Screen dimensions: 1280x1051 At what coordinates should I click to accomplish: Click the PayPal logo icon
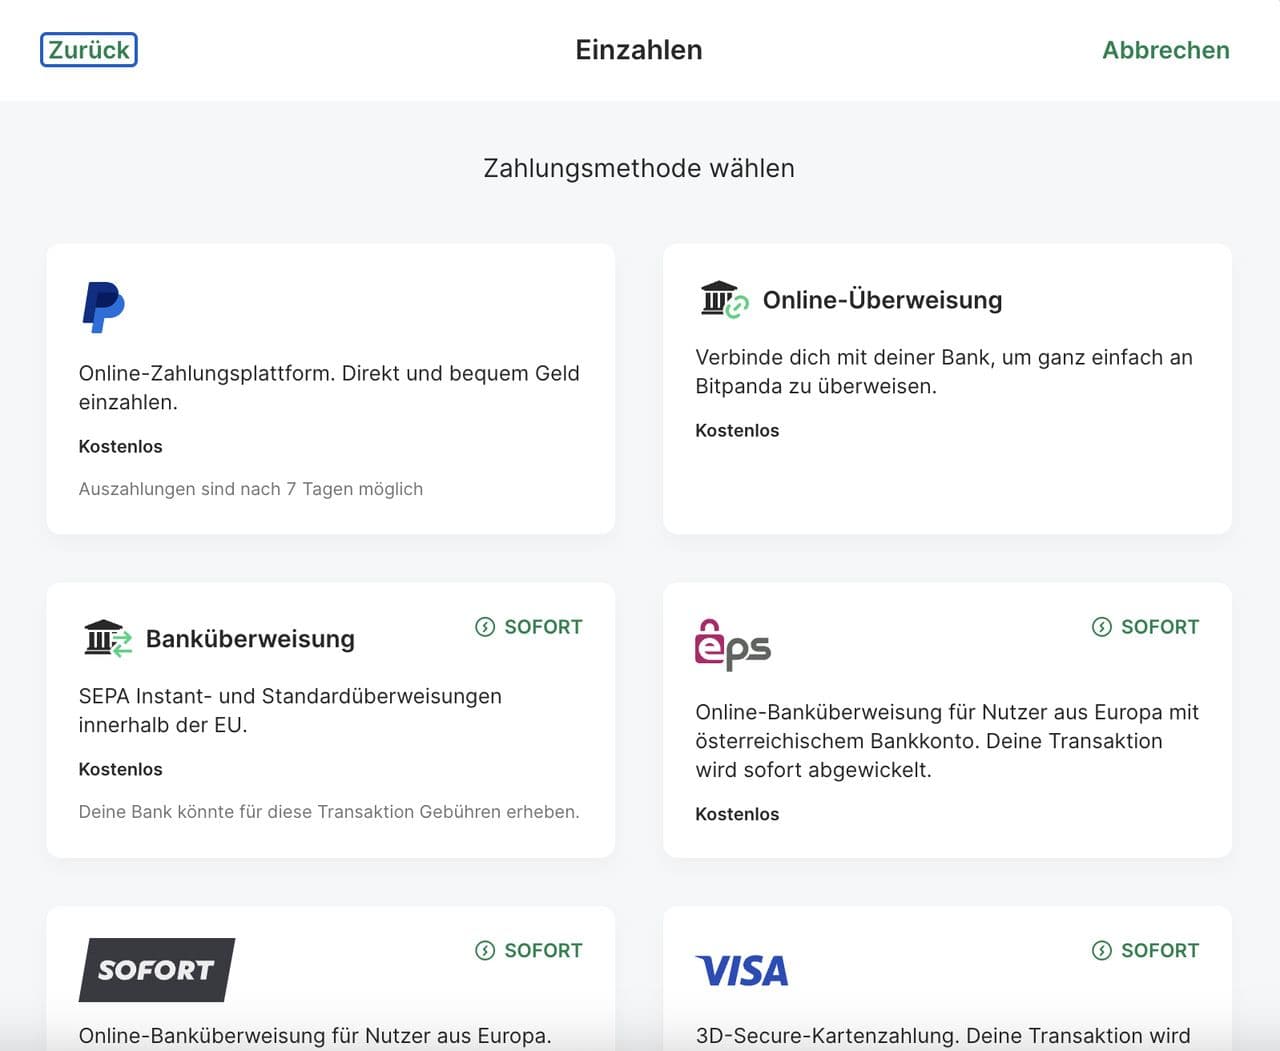point(103,307)
